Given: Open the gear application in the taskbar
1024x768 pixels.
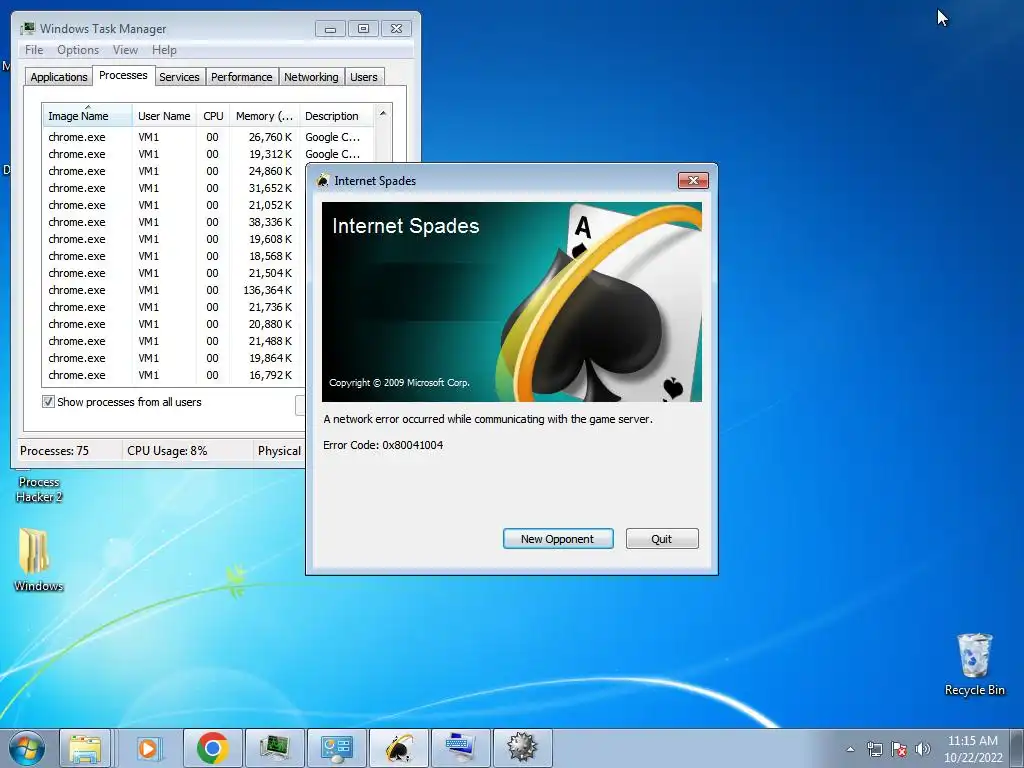Looking at the screenshot, I should tap(522, 748).
